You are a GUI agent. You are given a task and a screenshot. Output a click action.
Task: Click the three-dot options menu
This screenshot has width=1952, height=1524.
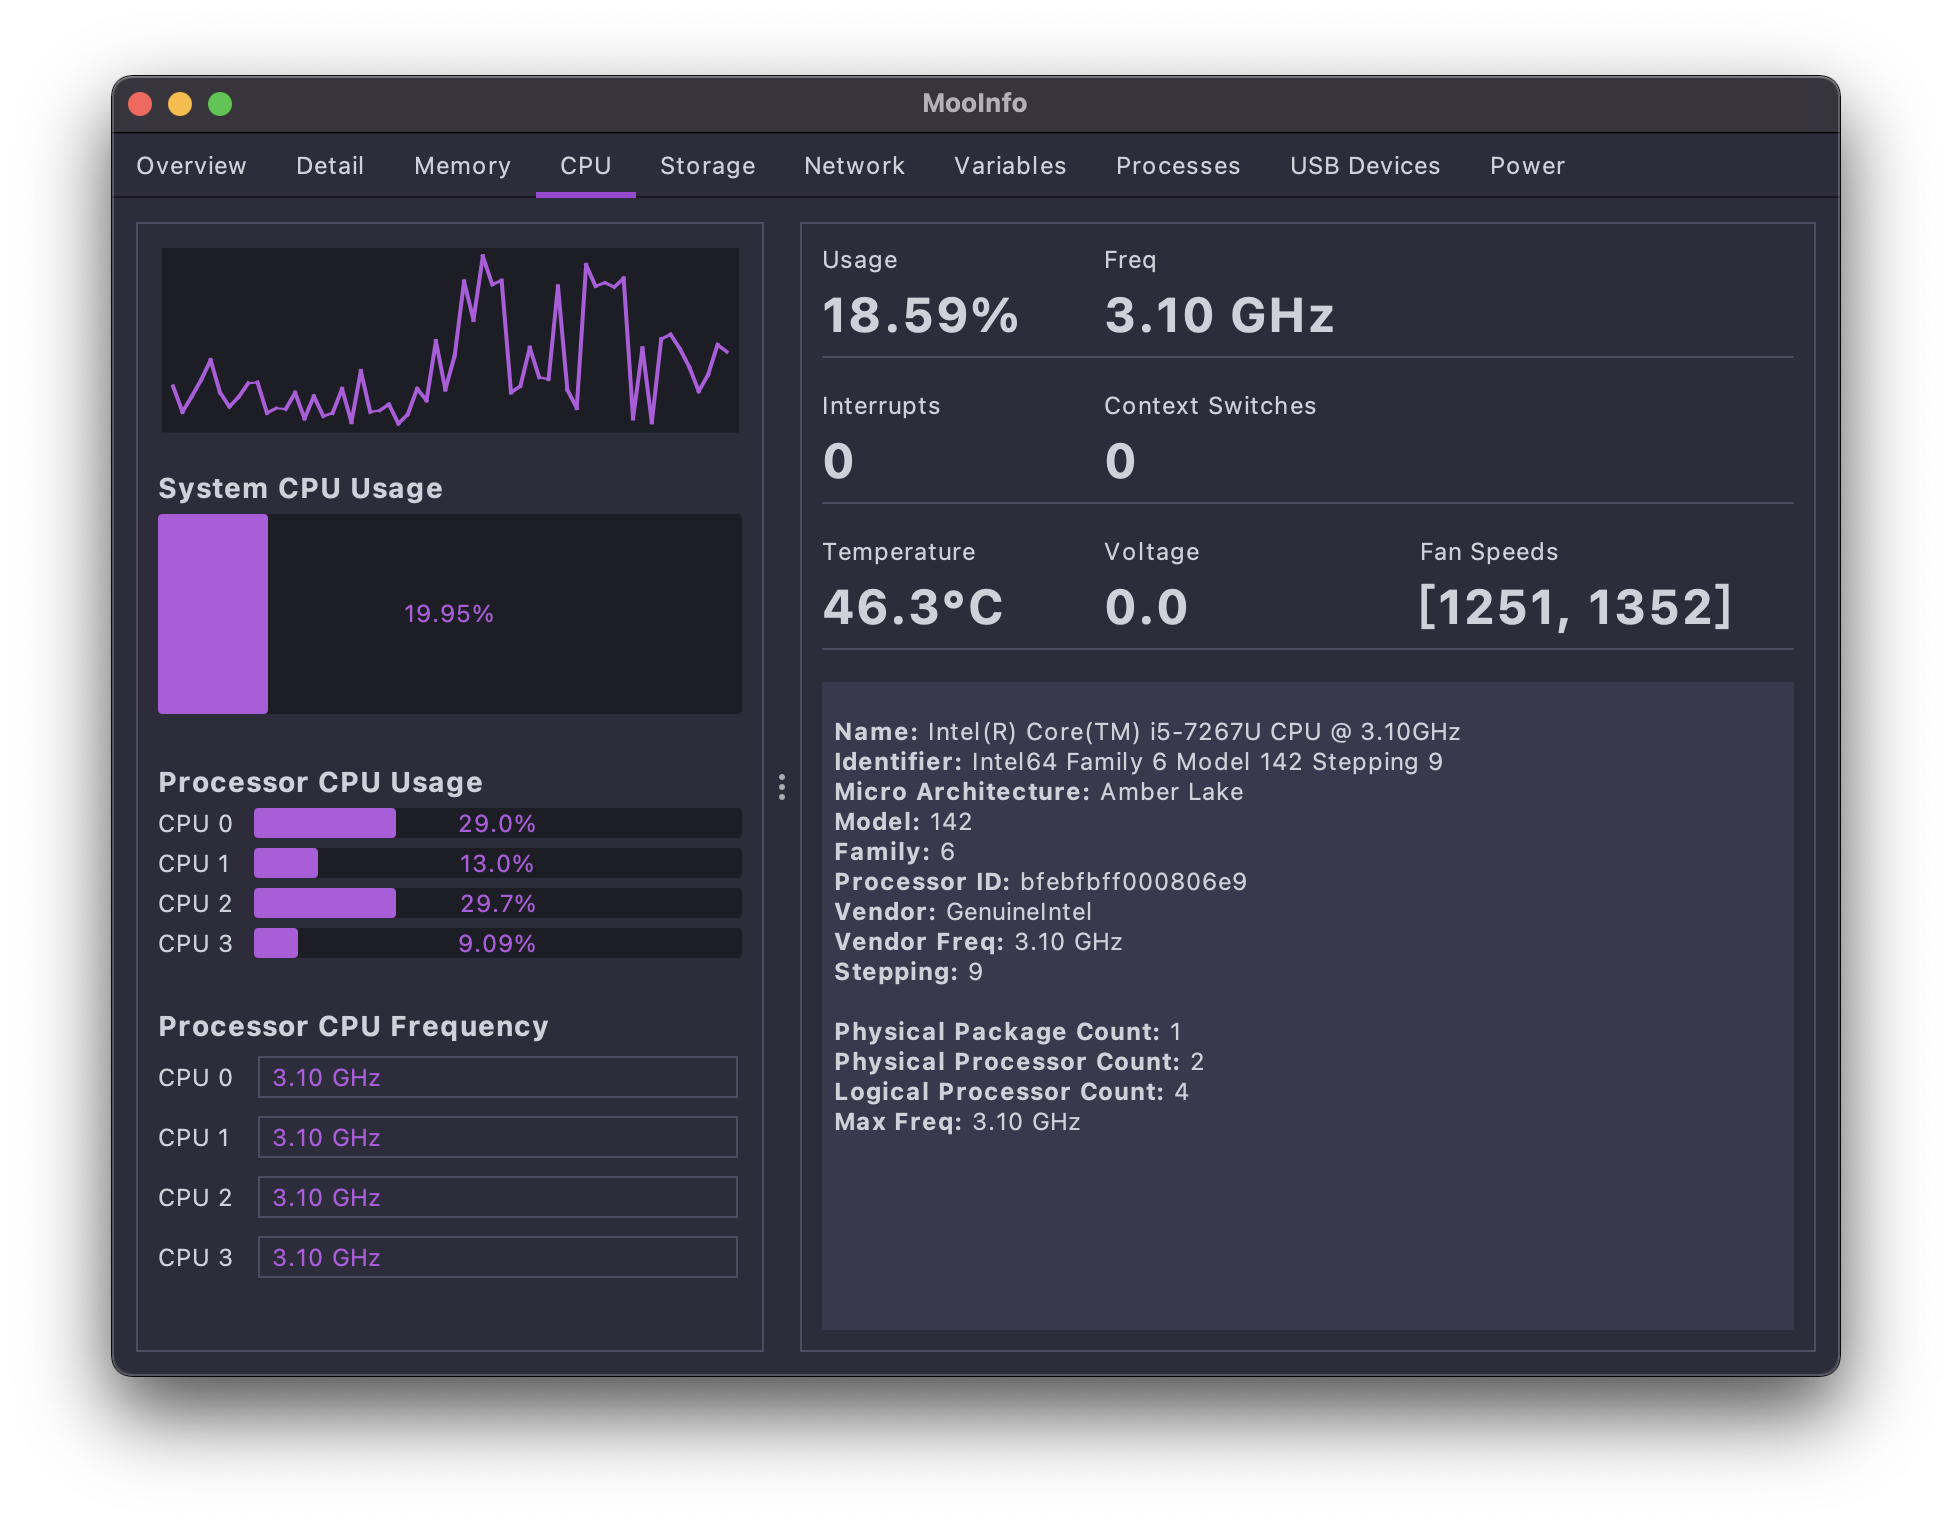[x=781, y=787]
